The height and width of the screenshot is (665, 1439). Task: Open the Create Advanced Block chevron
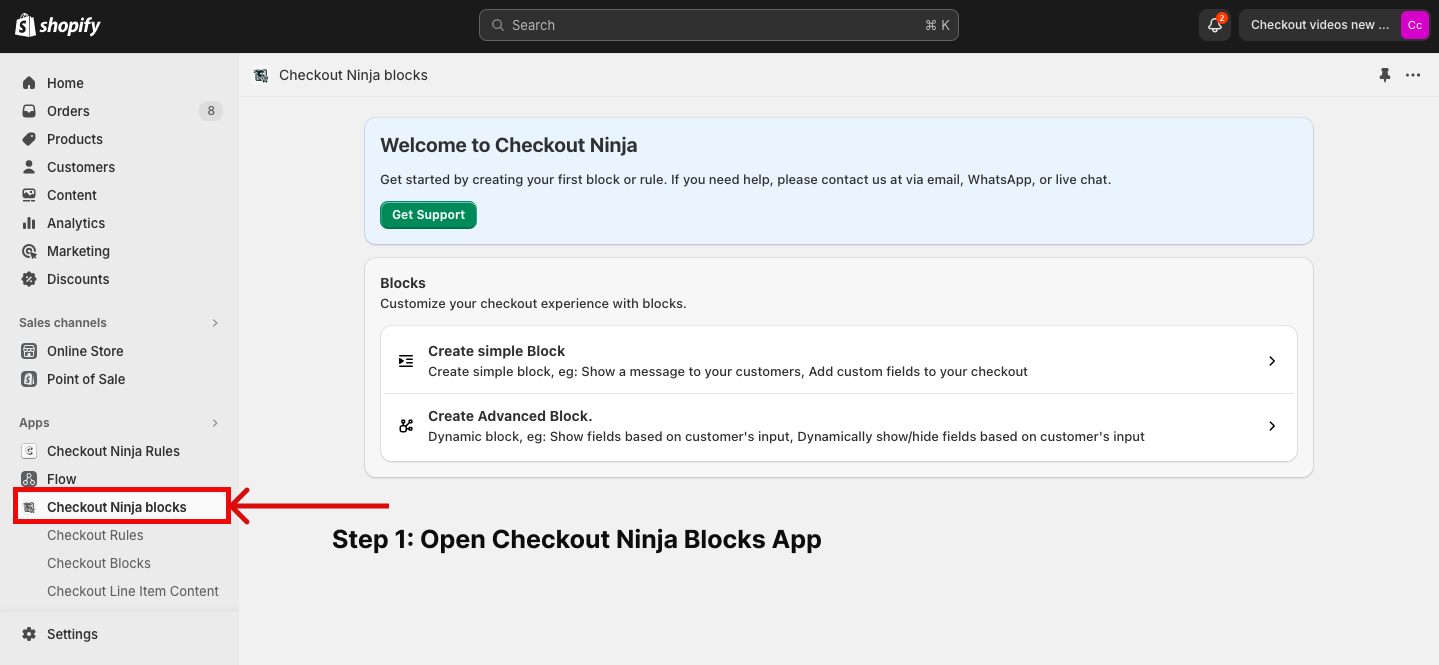pos(1271,426)
